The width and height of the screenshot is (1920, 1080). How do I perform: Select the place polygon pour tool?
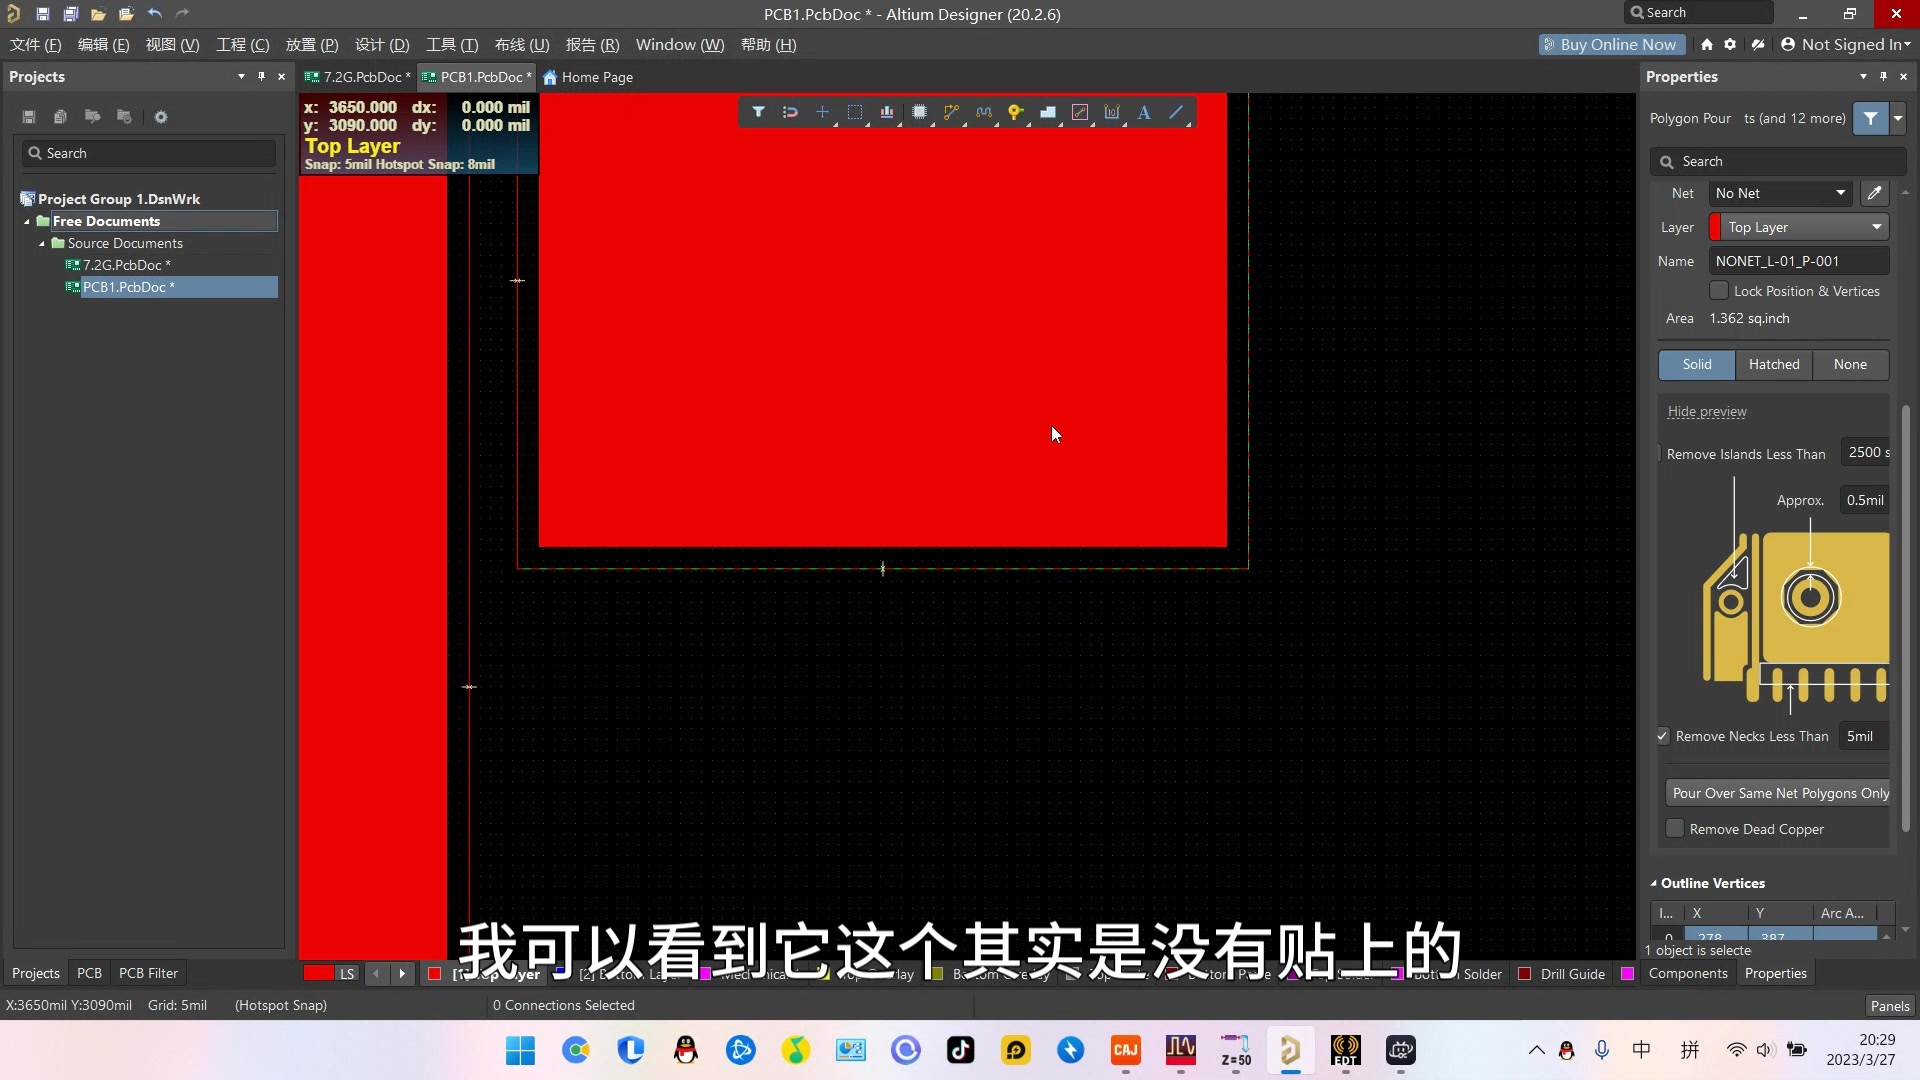[1048, 112]
